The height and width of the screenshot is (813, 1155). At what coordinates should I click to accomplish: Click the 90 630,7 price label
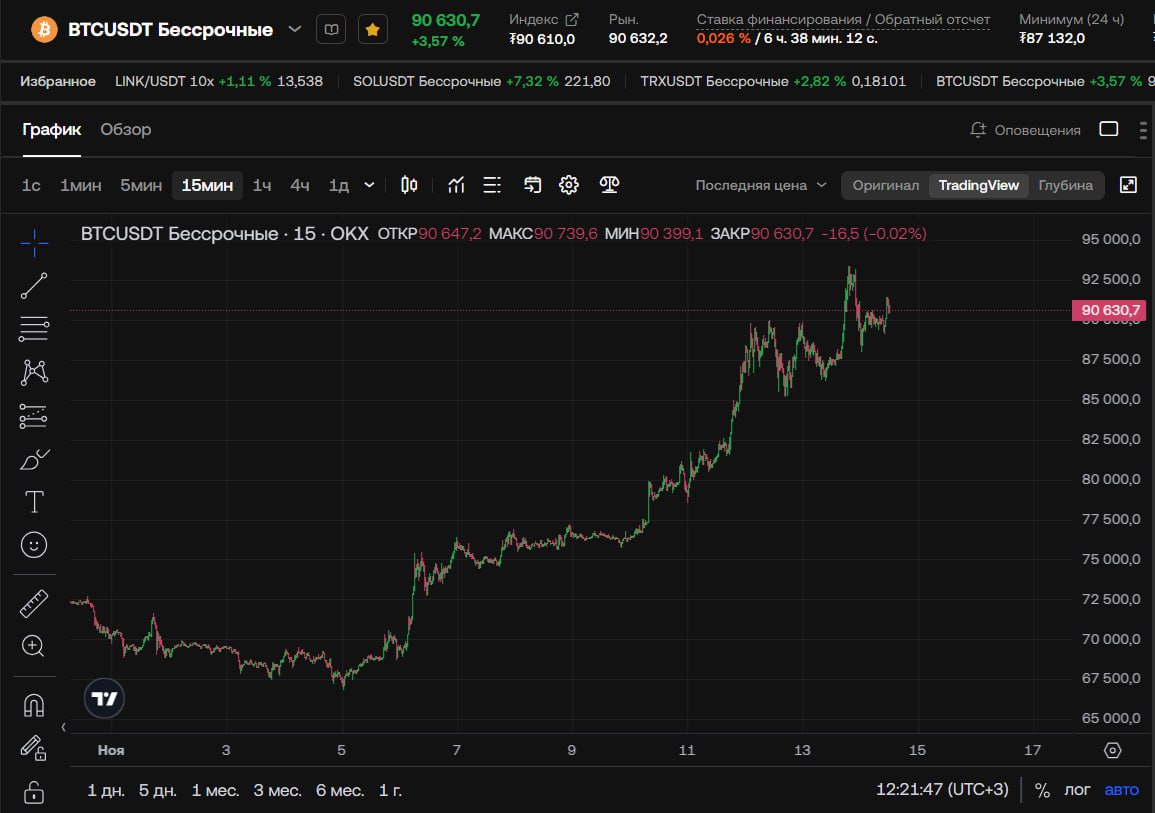pyautogui.click(x=1111, y=310)
